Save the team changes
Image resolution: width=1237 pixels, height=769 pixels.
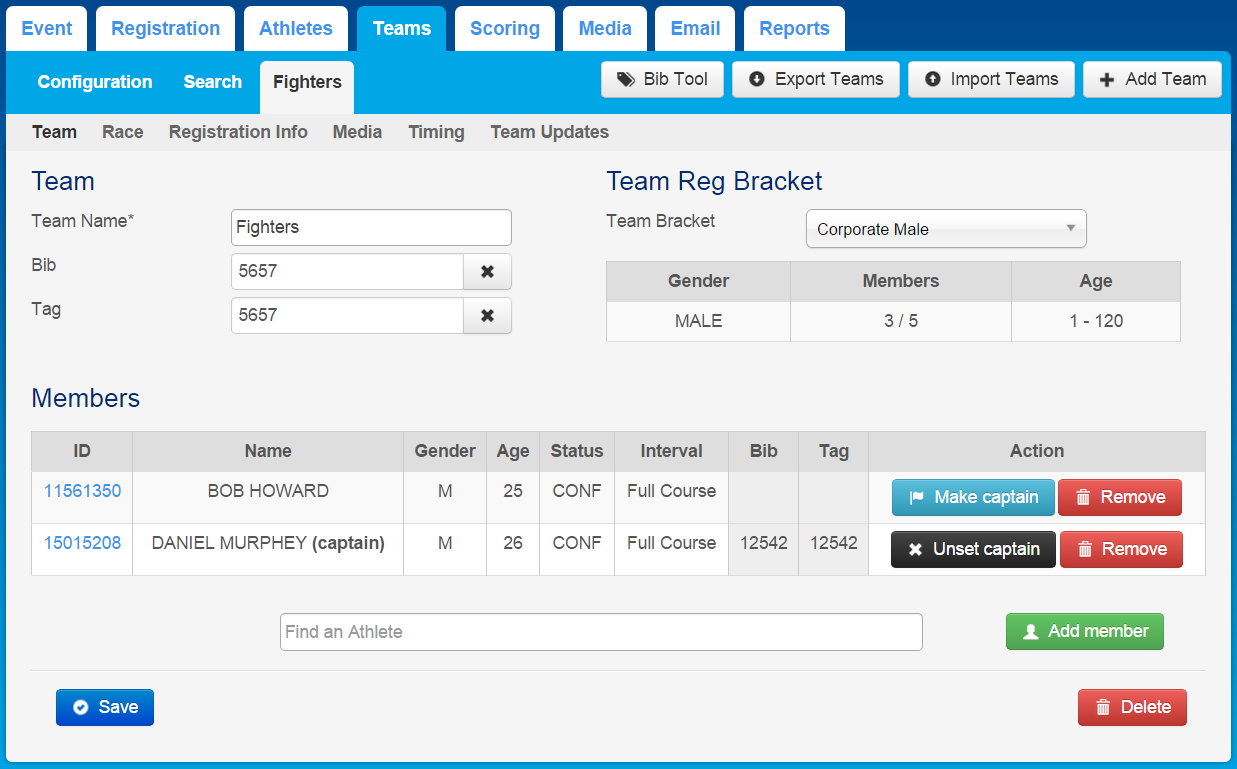[105, 707]
